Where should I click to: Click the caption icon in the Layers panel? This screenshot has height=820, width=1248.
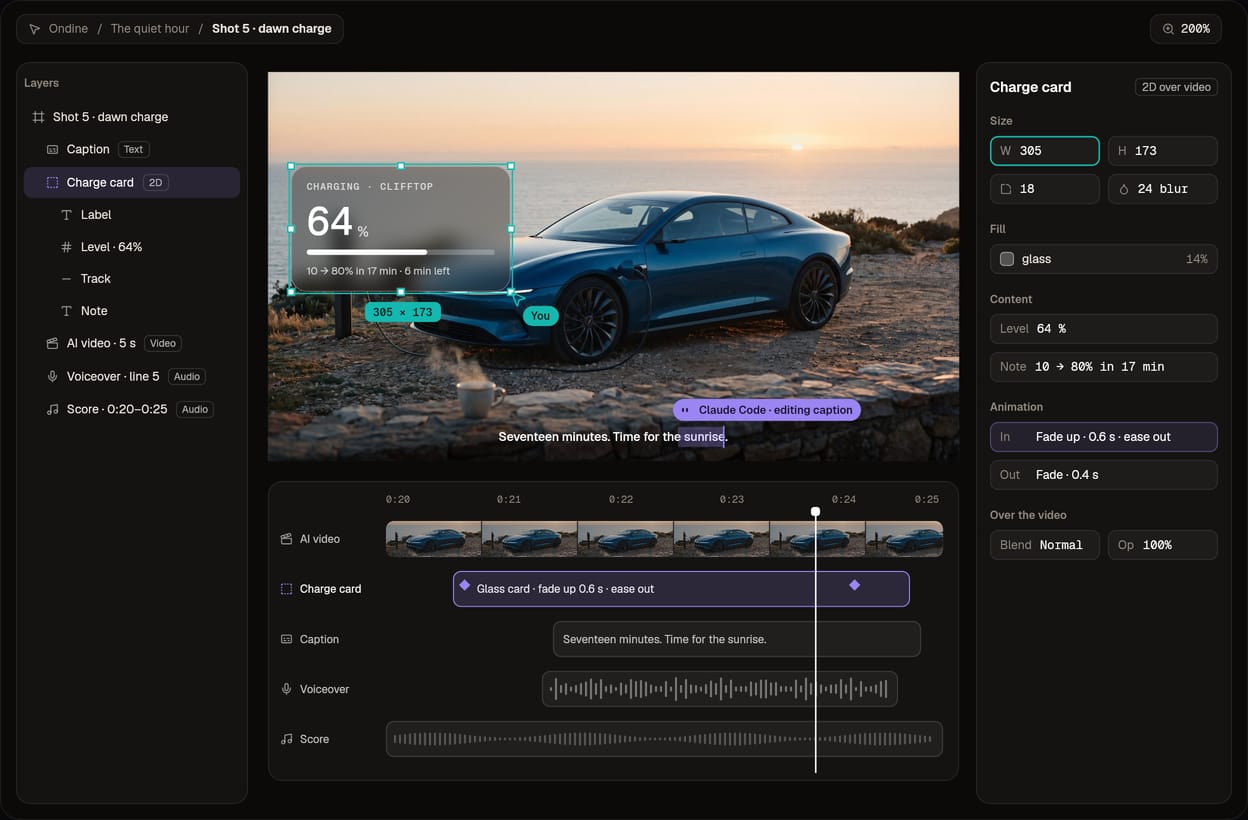(53, 149)
